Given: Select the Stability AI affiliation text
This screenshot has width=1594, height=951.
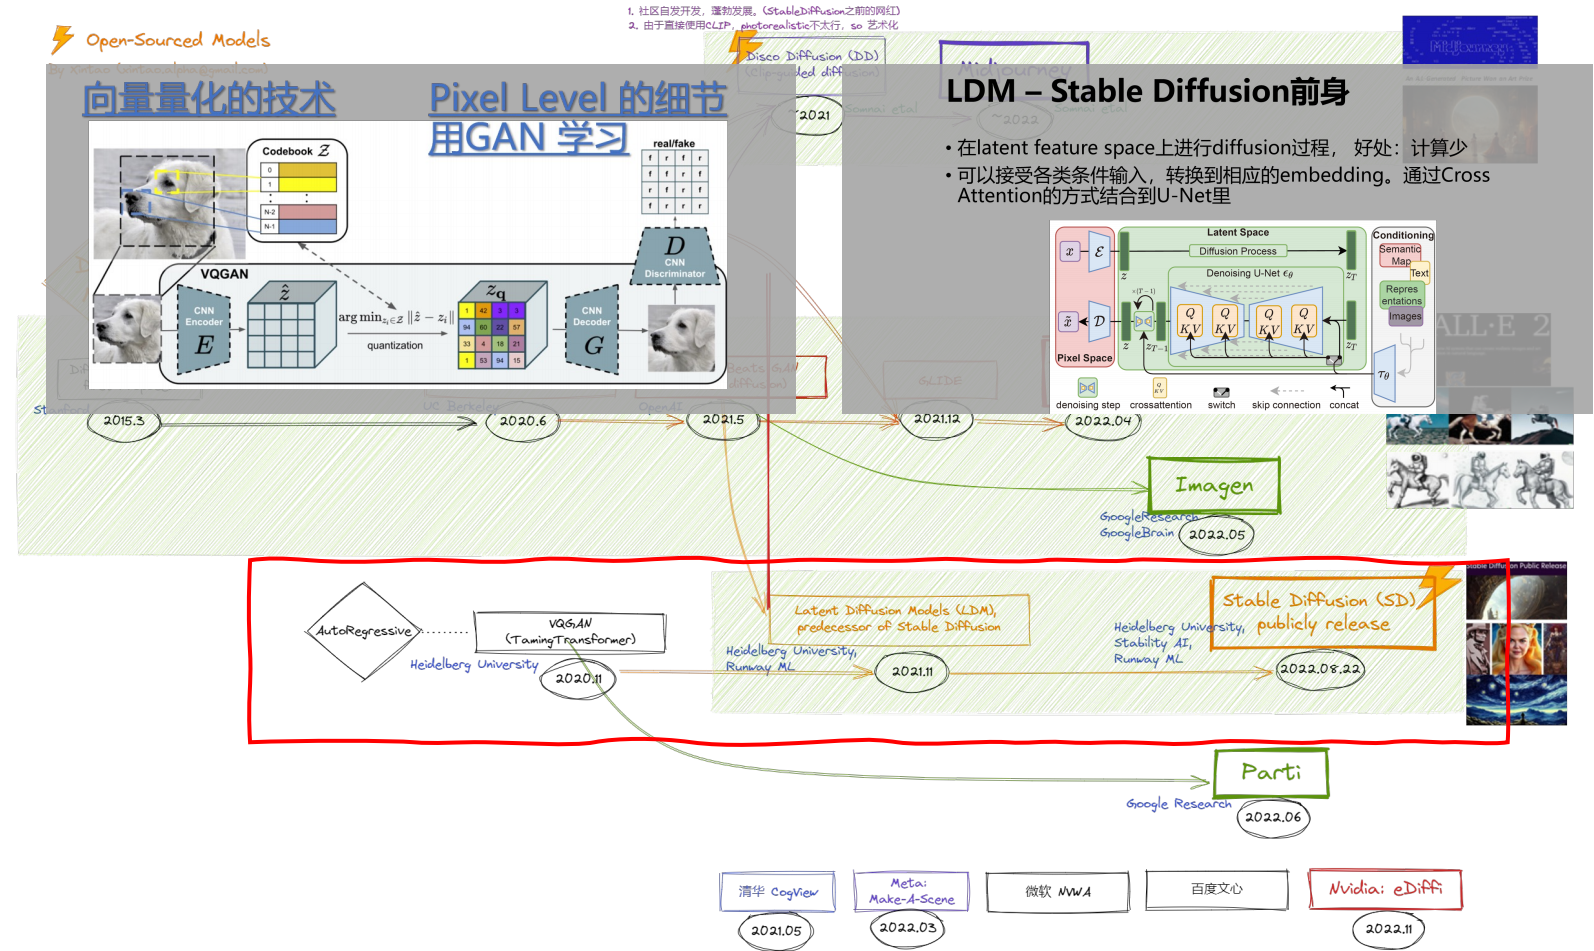Looking at the screenshot, I should coord(1153,643).
